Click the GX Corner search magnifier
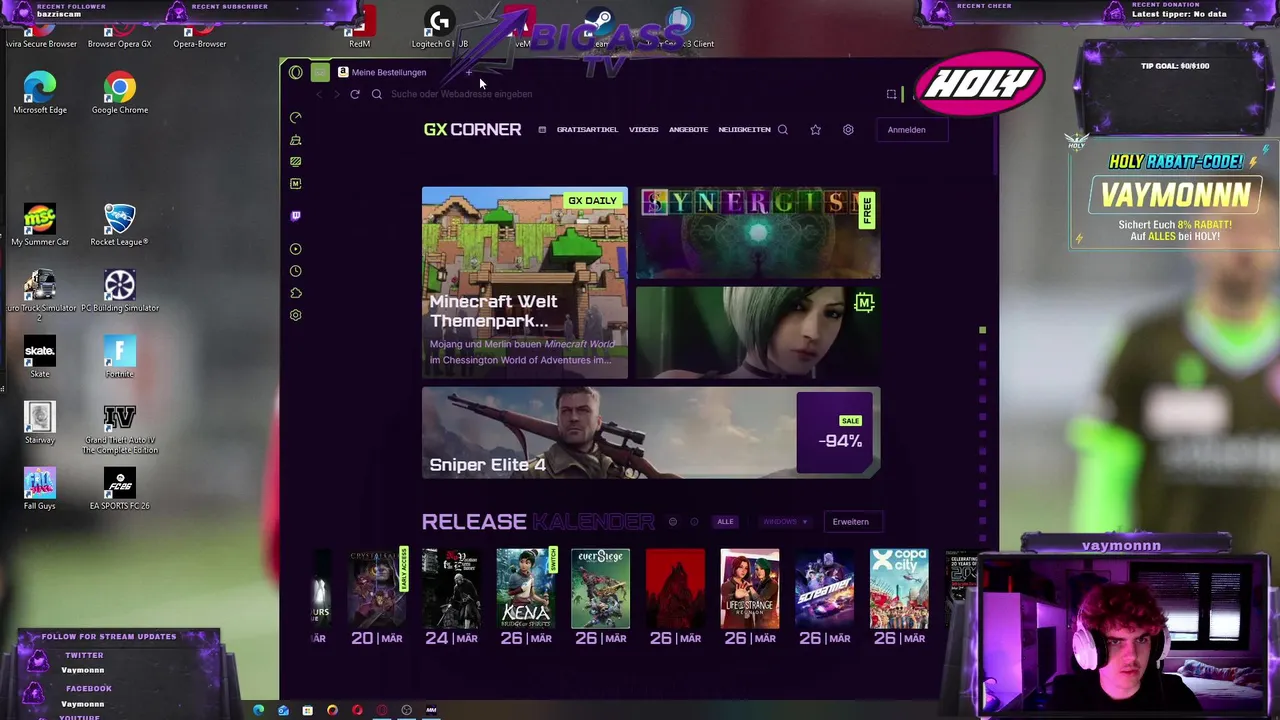The width and height of the screenshot is (1280, 720). [783, 130]
